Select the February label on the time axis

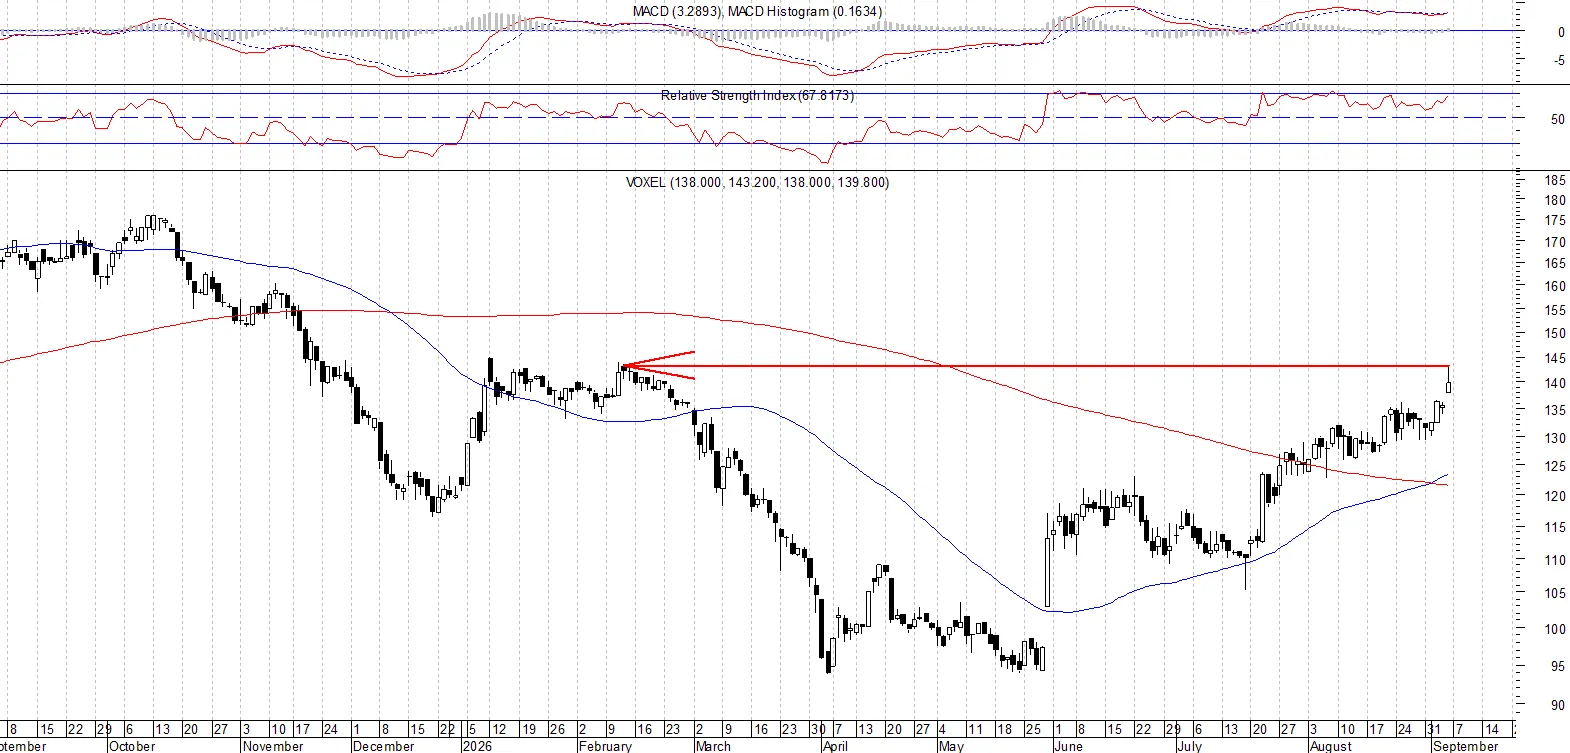(606, 746)
